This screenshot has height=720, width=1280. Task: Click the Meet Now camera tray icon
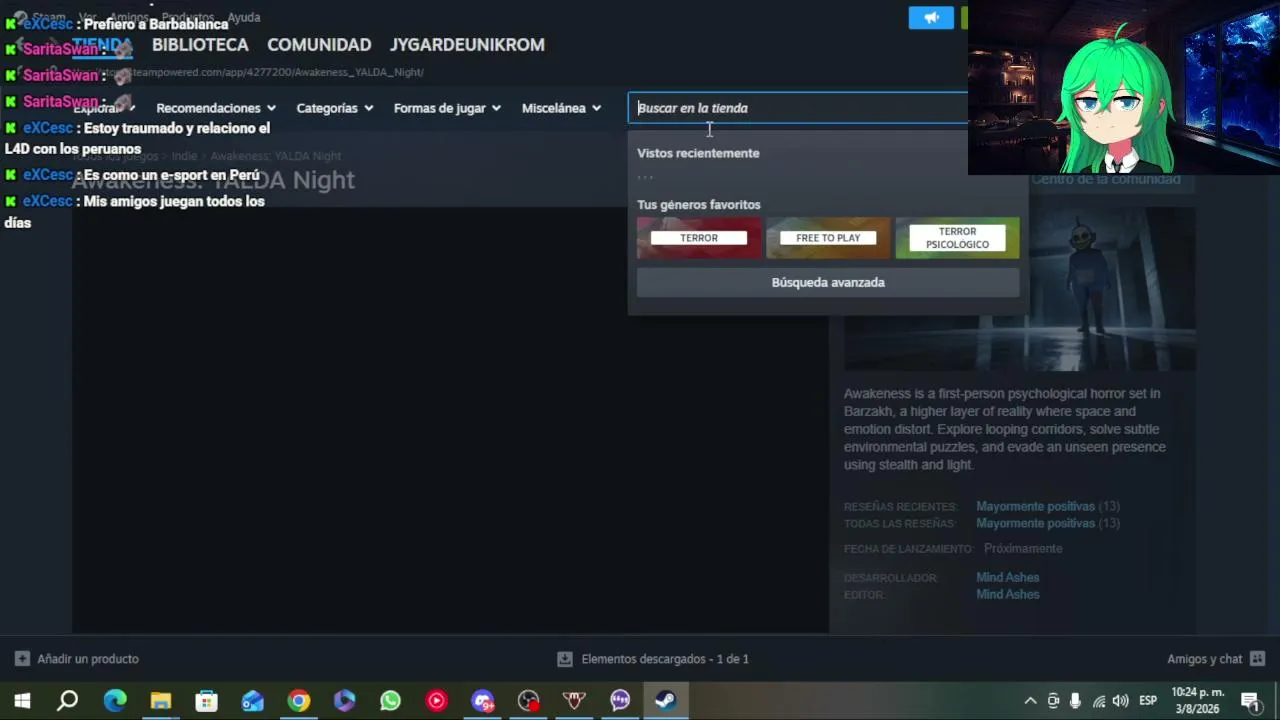[1053, 701]
